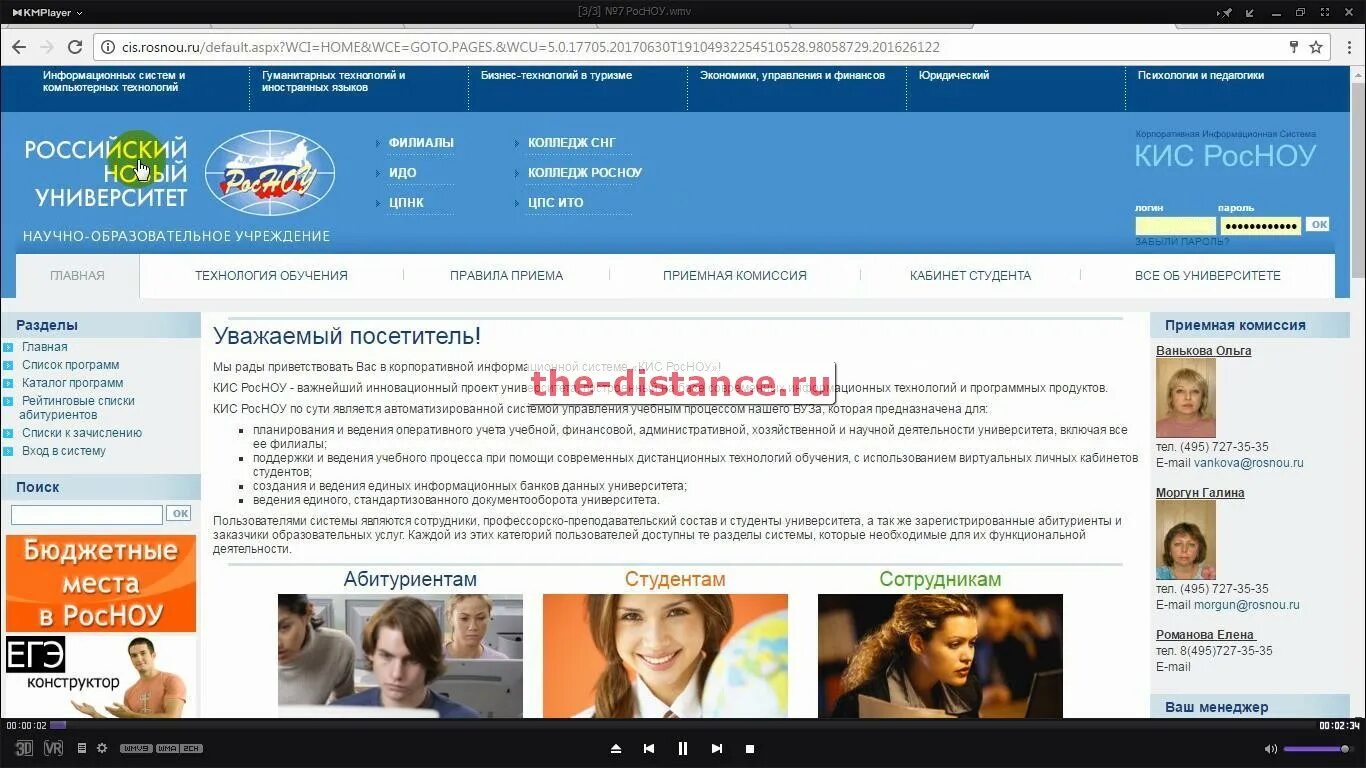Switch to the ПРИЕМНАЯ КОМИССИЯ tab

[735, 275]
